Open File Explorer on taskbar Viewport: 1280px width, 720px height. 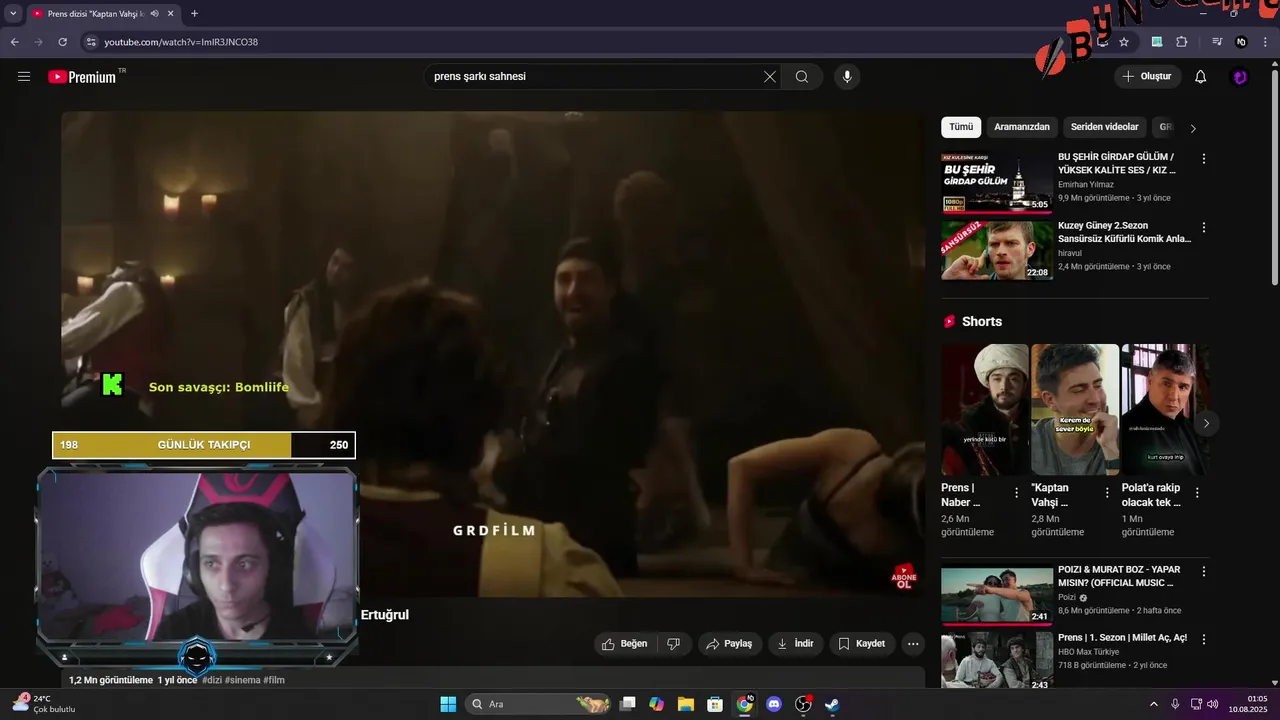click(686, 704)
